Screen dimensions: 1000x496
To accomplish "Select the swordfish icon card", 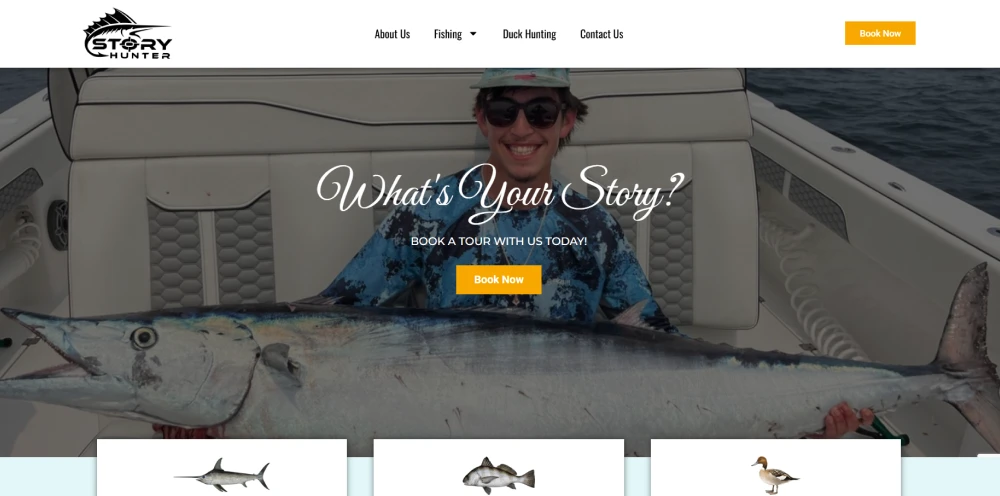I will click(x=222, y=468).
